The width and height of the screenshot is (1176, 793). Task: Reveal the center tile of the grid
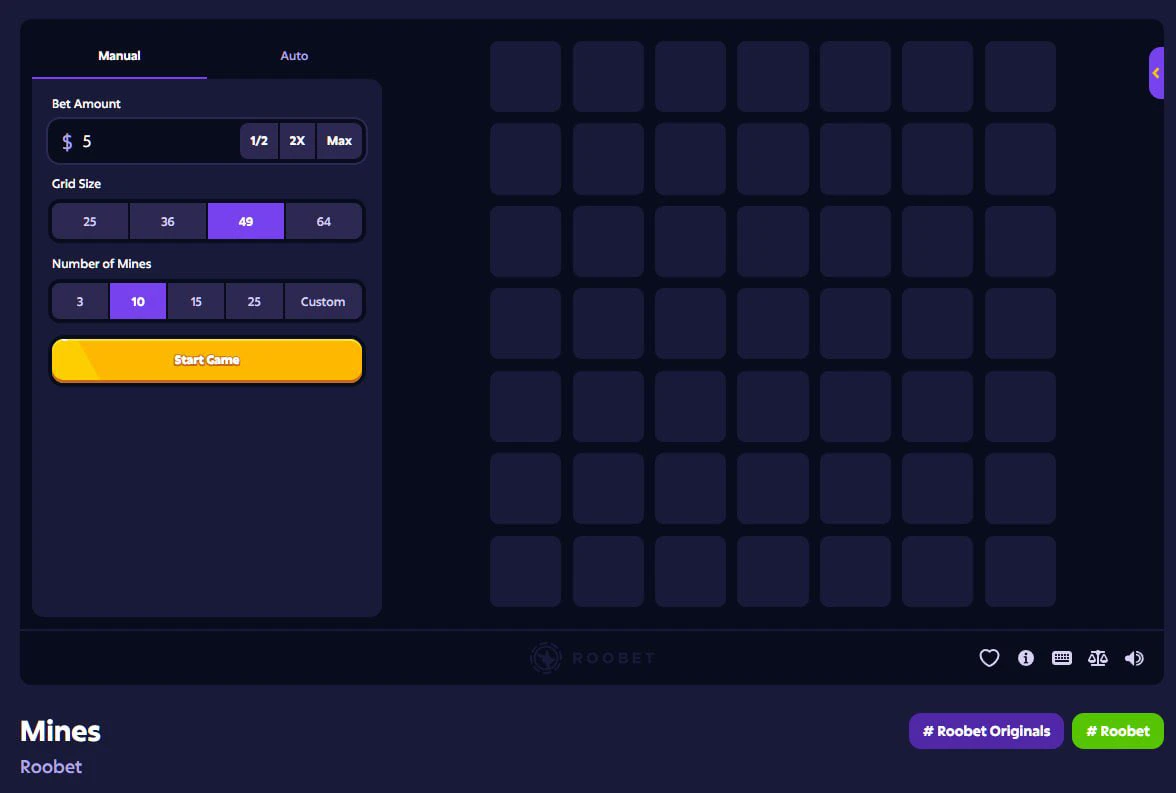(x=772, y=323)
